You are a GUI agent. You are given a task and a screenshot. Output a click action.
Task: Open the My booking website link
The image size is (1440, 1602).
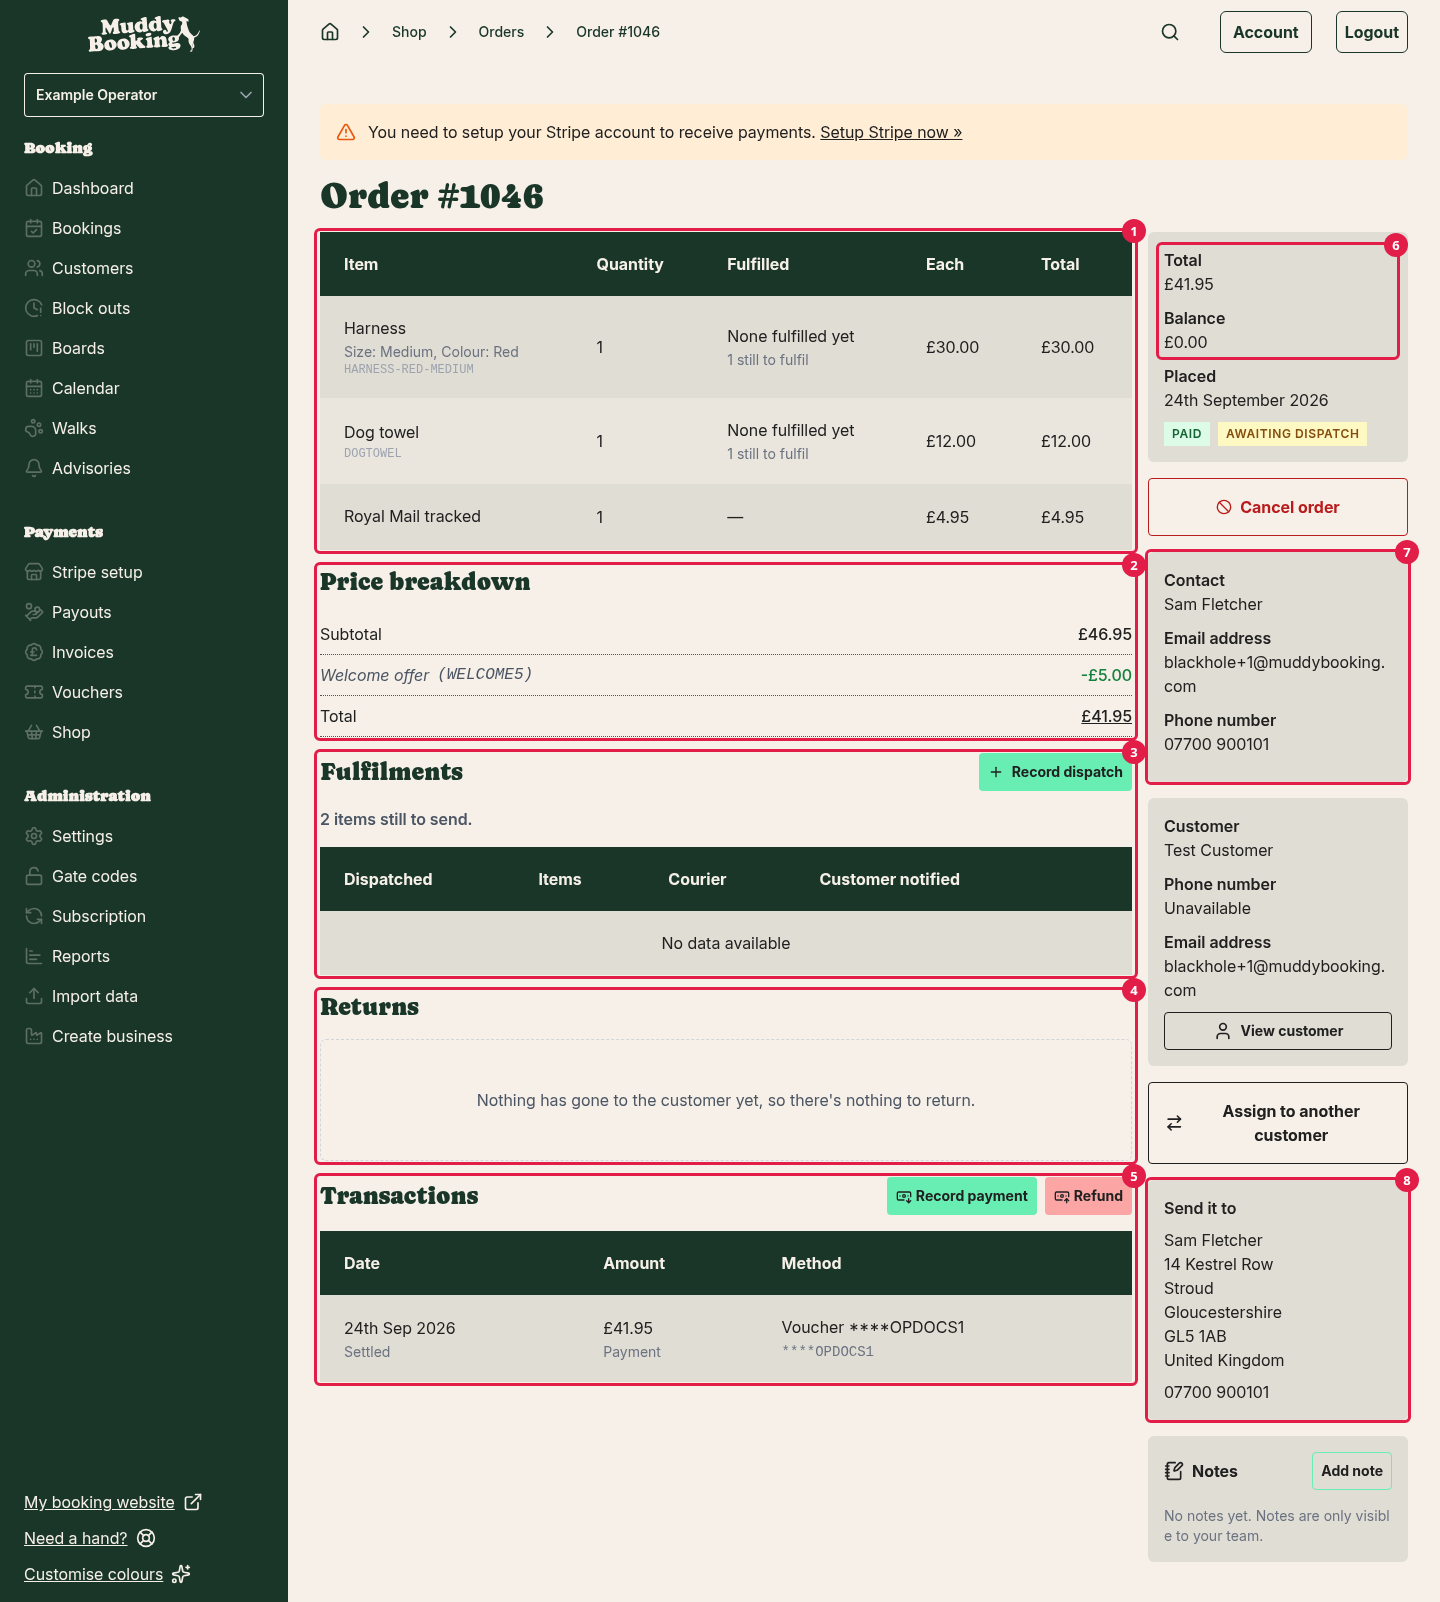pos(99,1502)
